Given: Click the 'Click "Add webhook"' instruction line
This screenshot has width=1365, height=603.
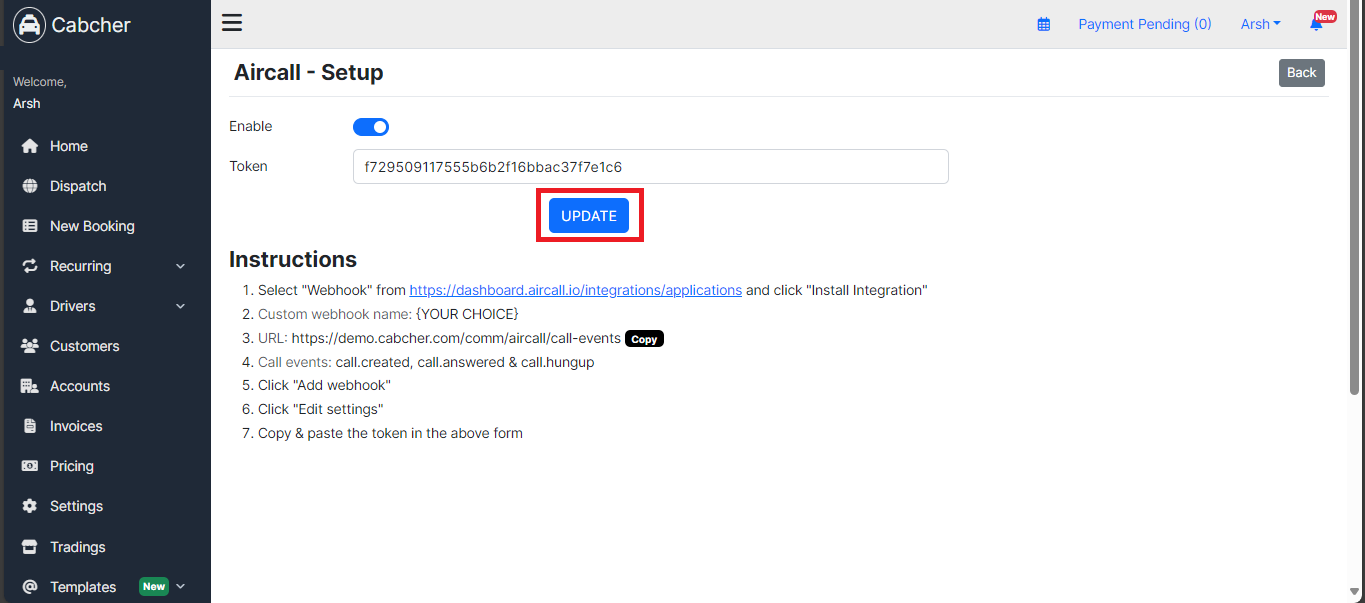Looking at the screenshot, I should (x=324, y=385).
